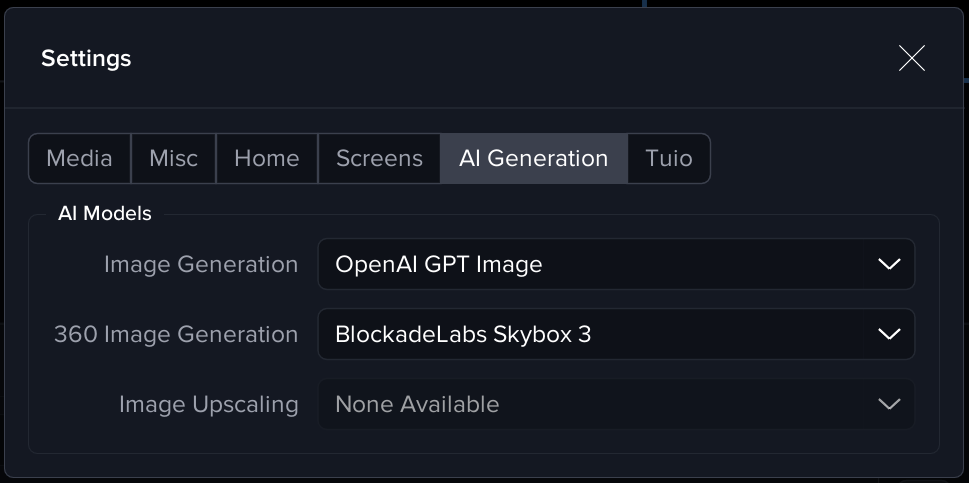Click the AI Models group heading
Image resolution: width=969 pixels, height=483 pixels.
pyautogui.click(x=105, y=213)
